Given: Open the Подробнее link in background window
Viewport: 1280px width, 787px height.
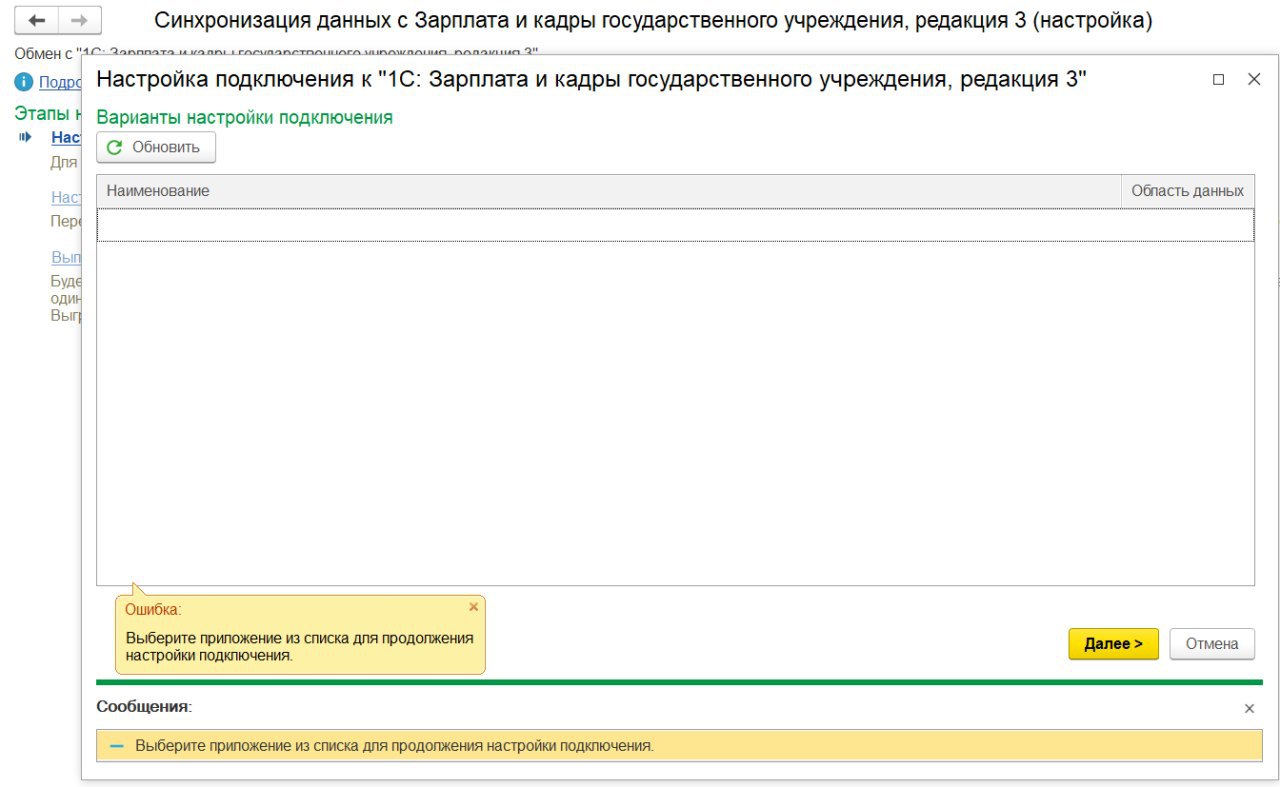Looking at the screenshot, I should (x=60, y=82).
